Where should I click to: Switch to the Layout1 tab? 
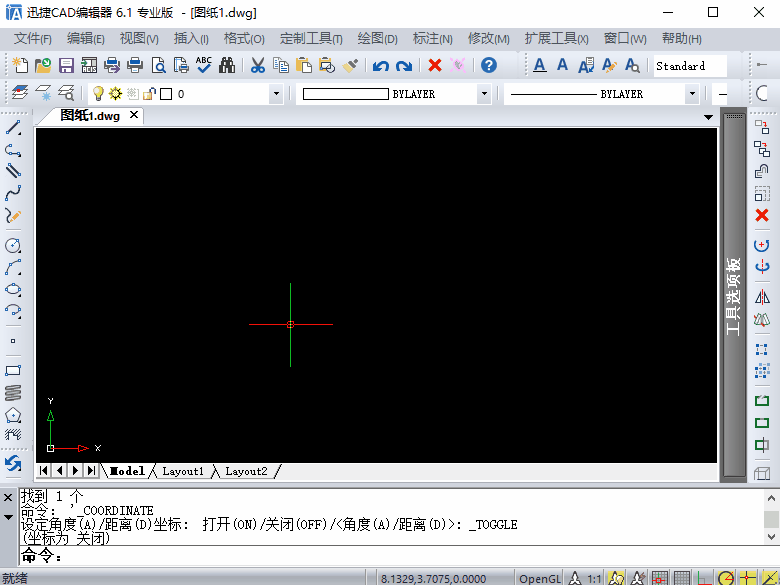(x=183, y=471)
